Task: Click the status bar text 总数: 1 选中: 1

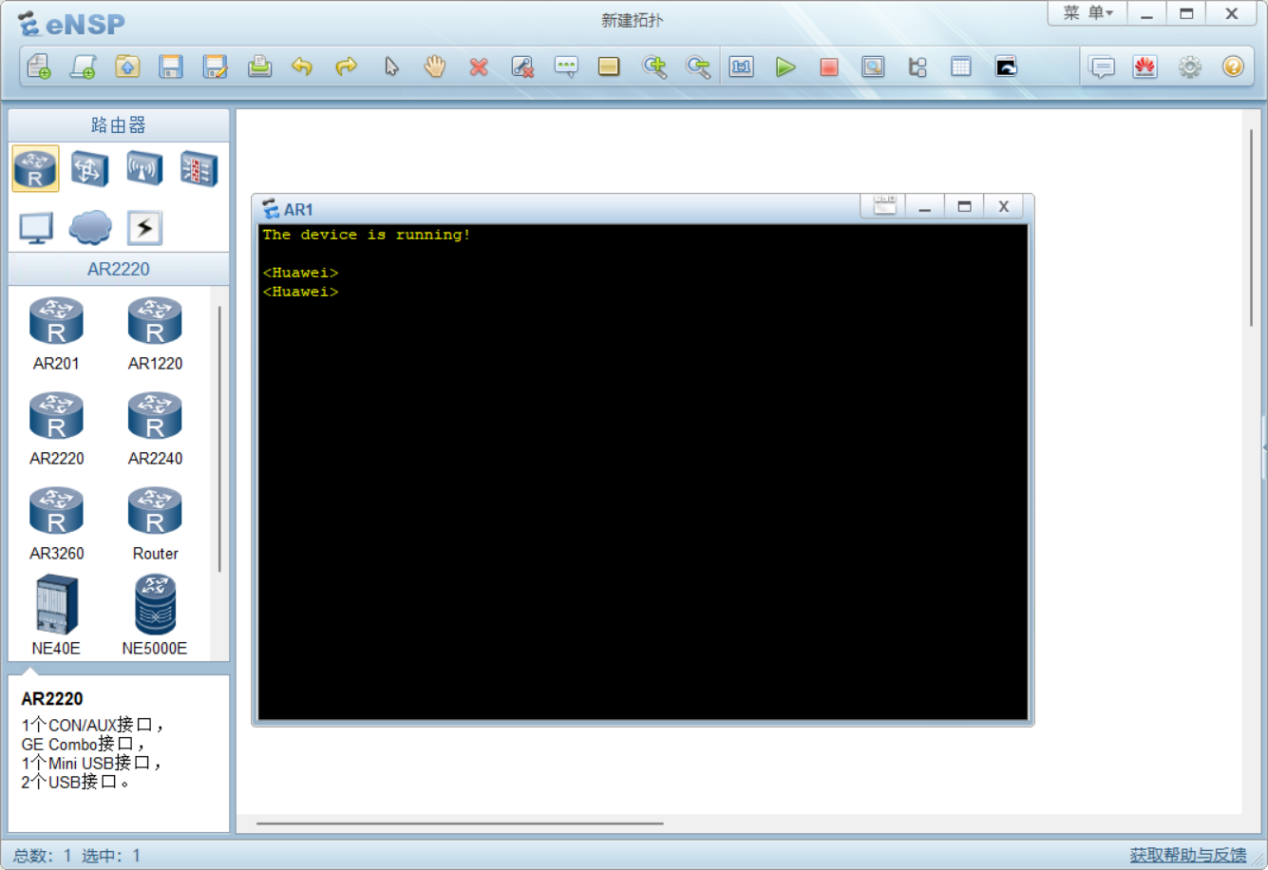Action: pos(77,855)
